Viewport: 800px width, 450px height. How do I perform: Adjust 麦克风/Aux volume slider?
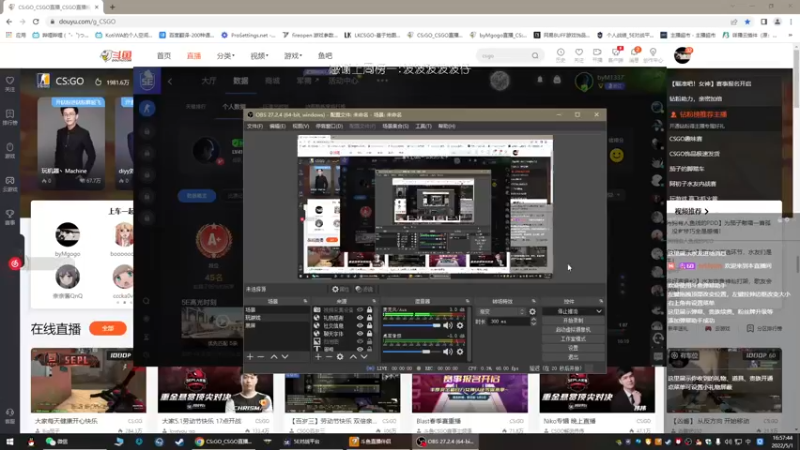click(411, 326)
